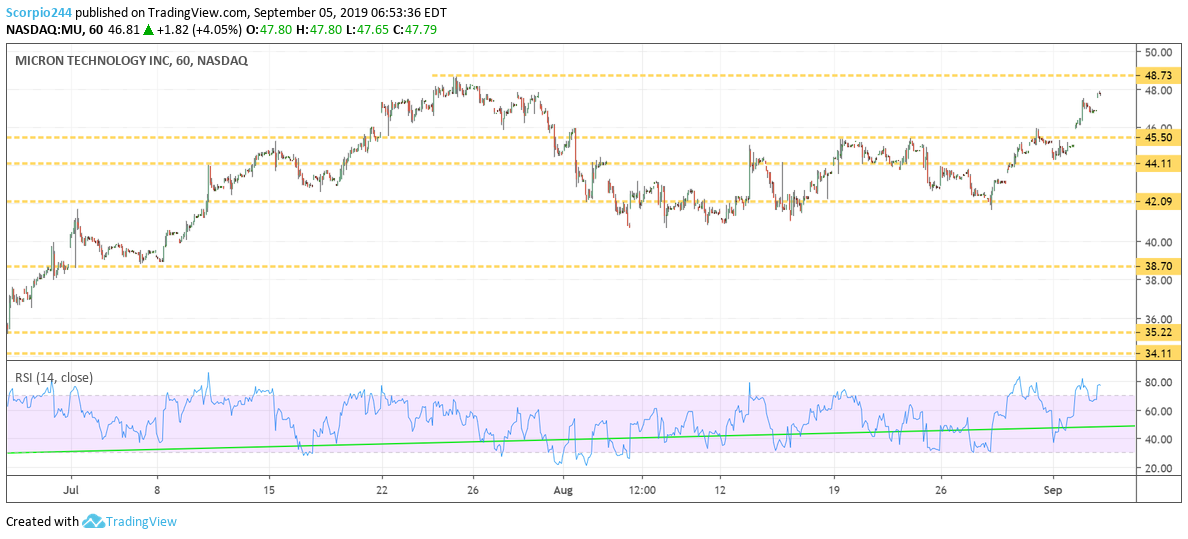Viewport: 1188px width, 539px height.
Task: Click the Jul date on time axis
Action: pyautogui.click(x=70, y=490)
